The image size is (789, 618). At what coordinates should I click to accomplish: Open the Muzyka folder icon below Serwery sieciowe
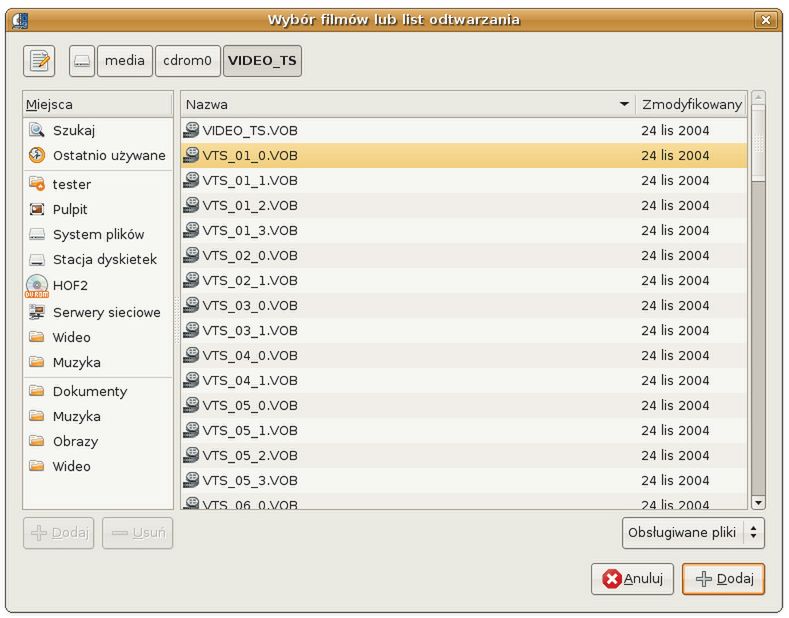tap(37, 362)
